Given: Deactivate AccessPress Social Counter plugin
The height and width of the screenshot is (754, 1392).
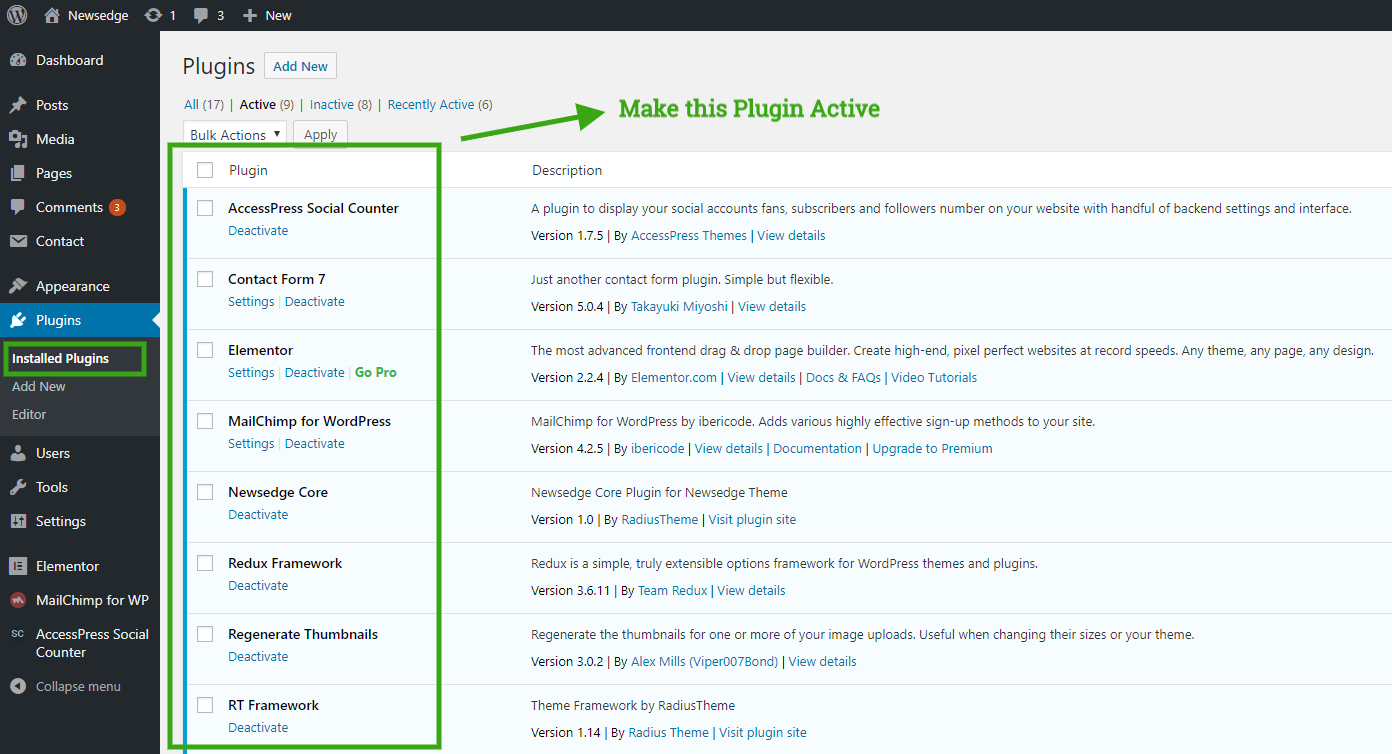Looking at the screenshot, I should (x=258, y=230).
